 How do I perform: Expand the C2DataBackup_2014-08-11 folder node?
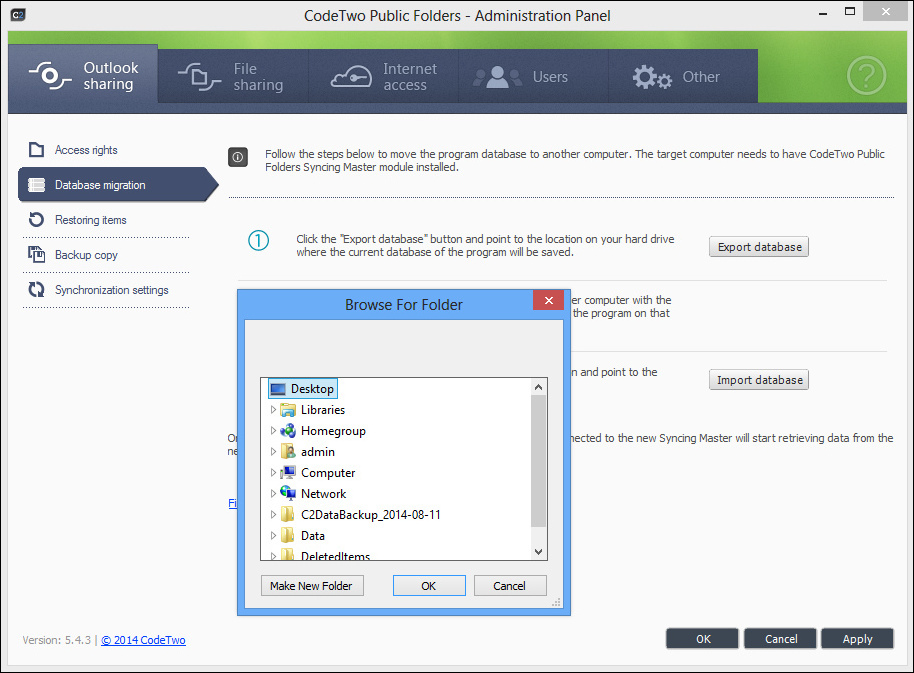coord(273,515)
